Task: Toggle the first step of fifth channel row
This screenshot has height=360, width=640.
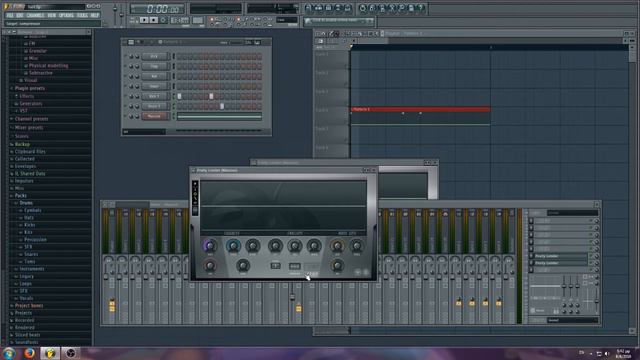Action: point(179,96)
